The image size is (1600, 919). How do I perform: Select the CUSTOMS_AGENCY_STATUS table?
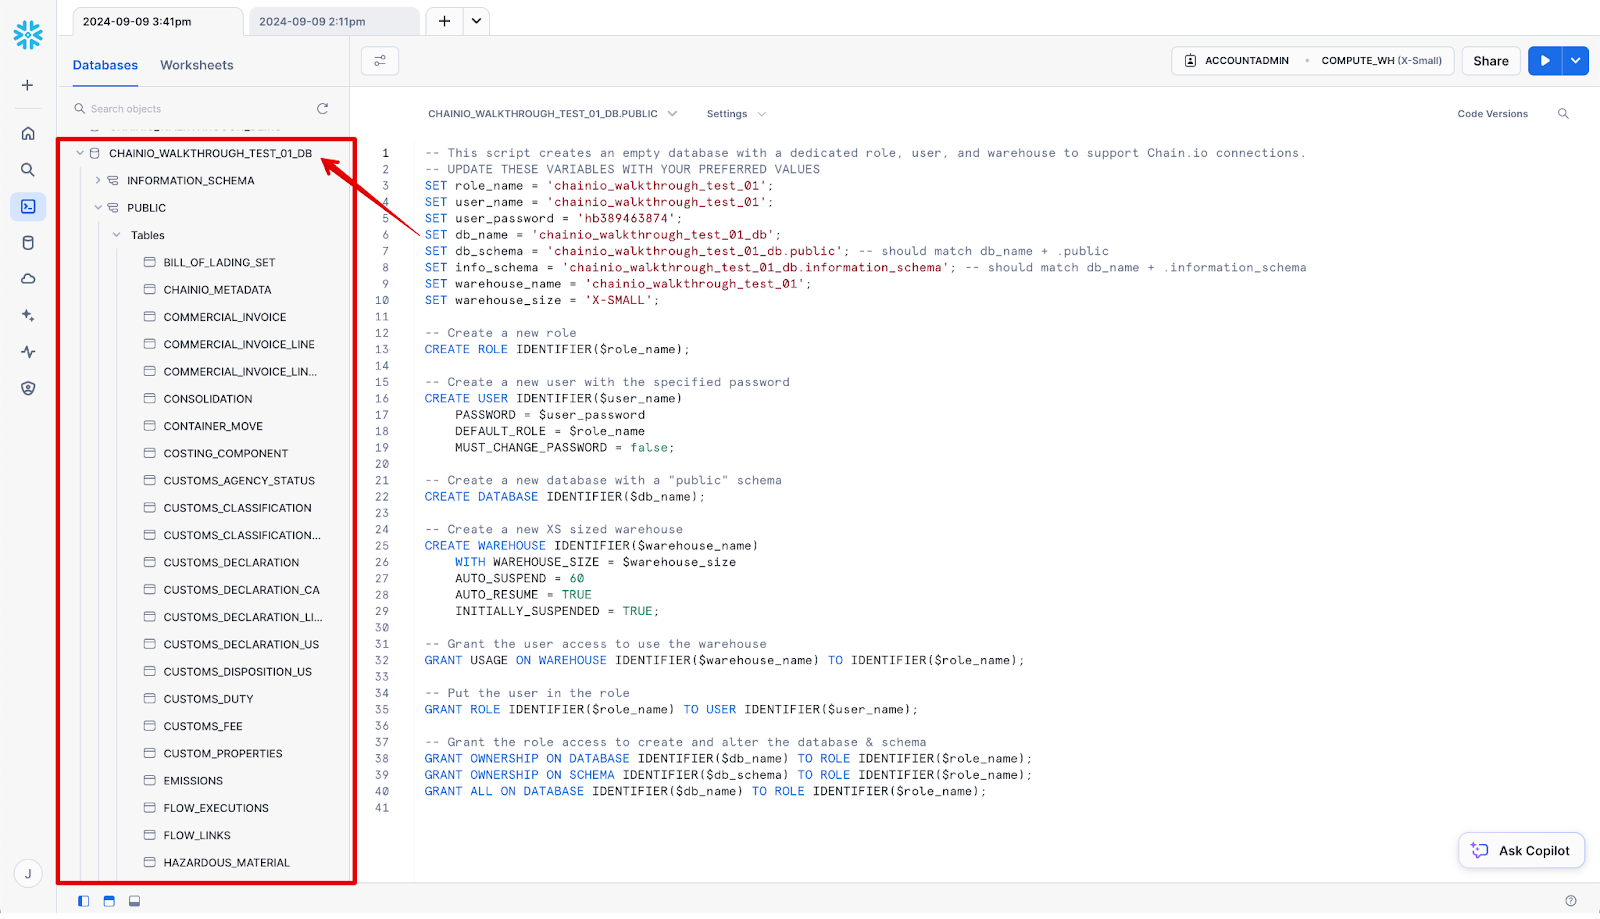[x=239, y=481]
